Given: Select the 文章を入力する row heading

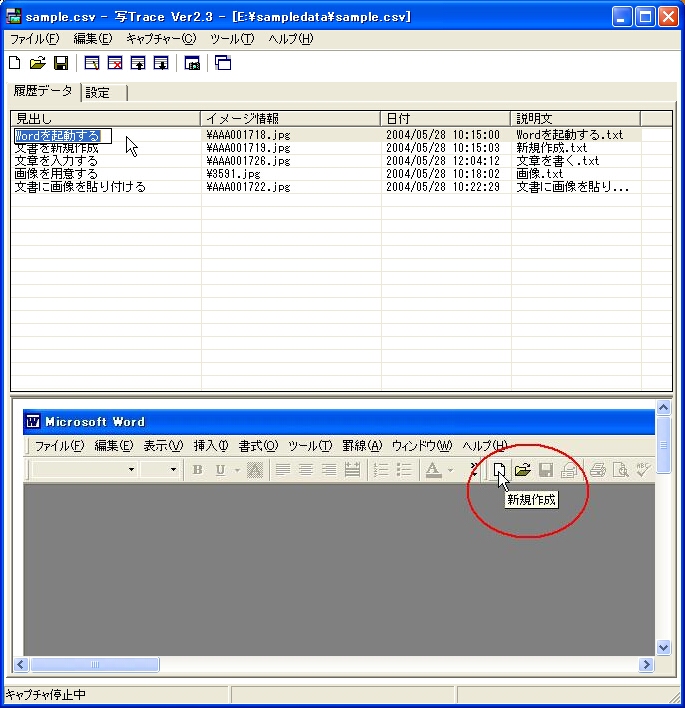Looking at the screenshot, I should (56, 161).
